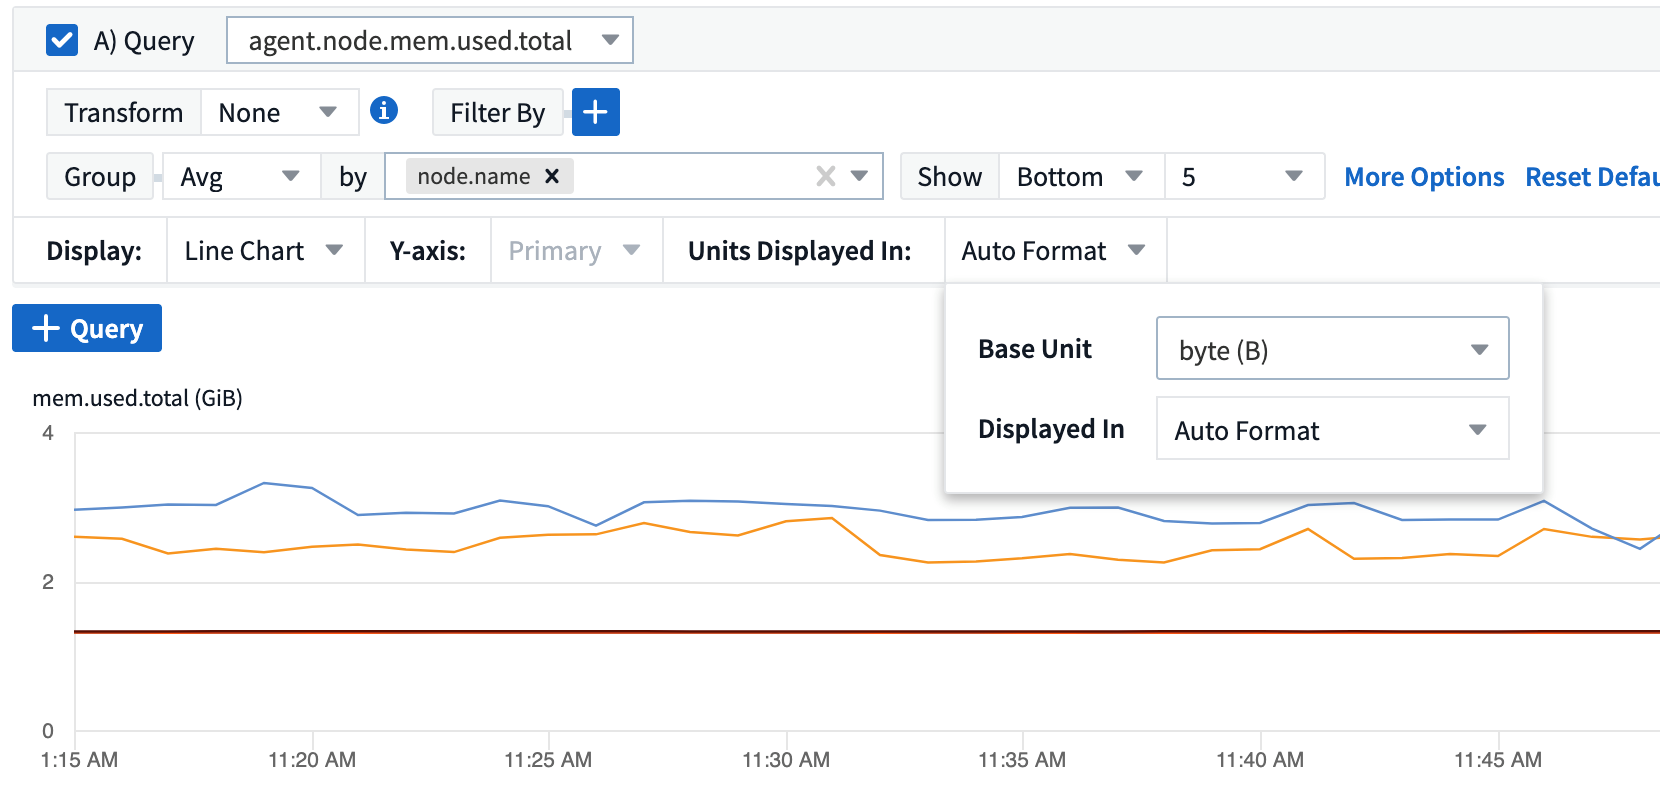Image resolution: width=1660 pixels, height=788 pixels.
Task: Open the Y-axis Primary dropdown
Action: [x=574, y=251]
